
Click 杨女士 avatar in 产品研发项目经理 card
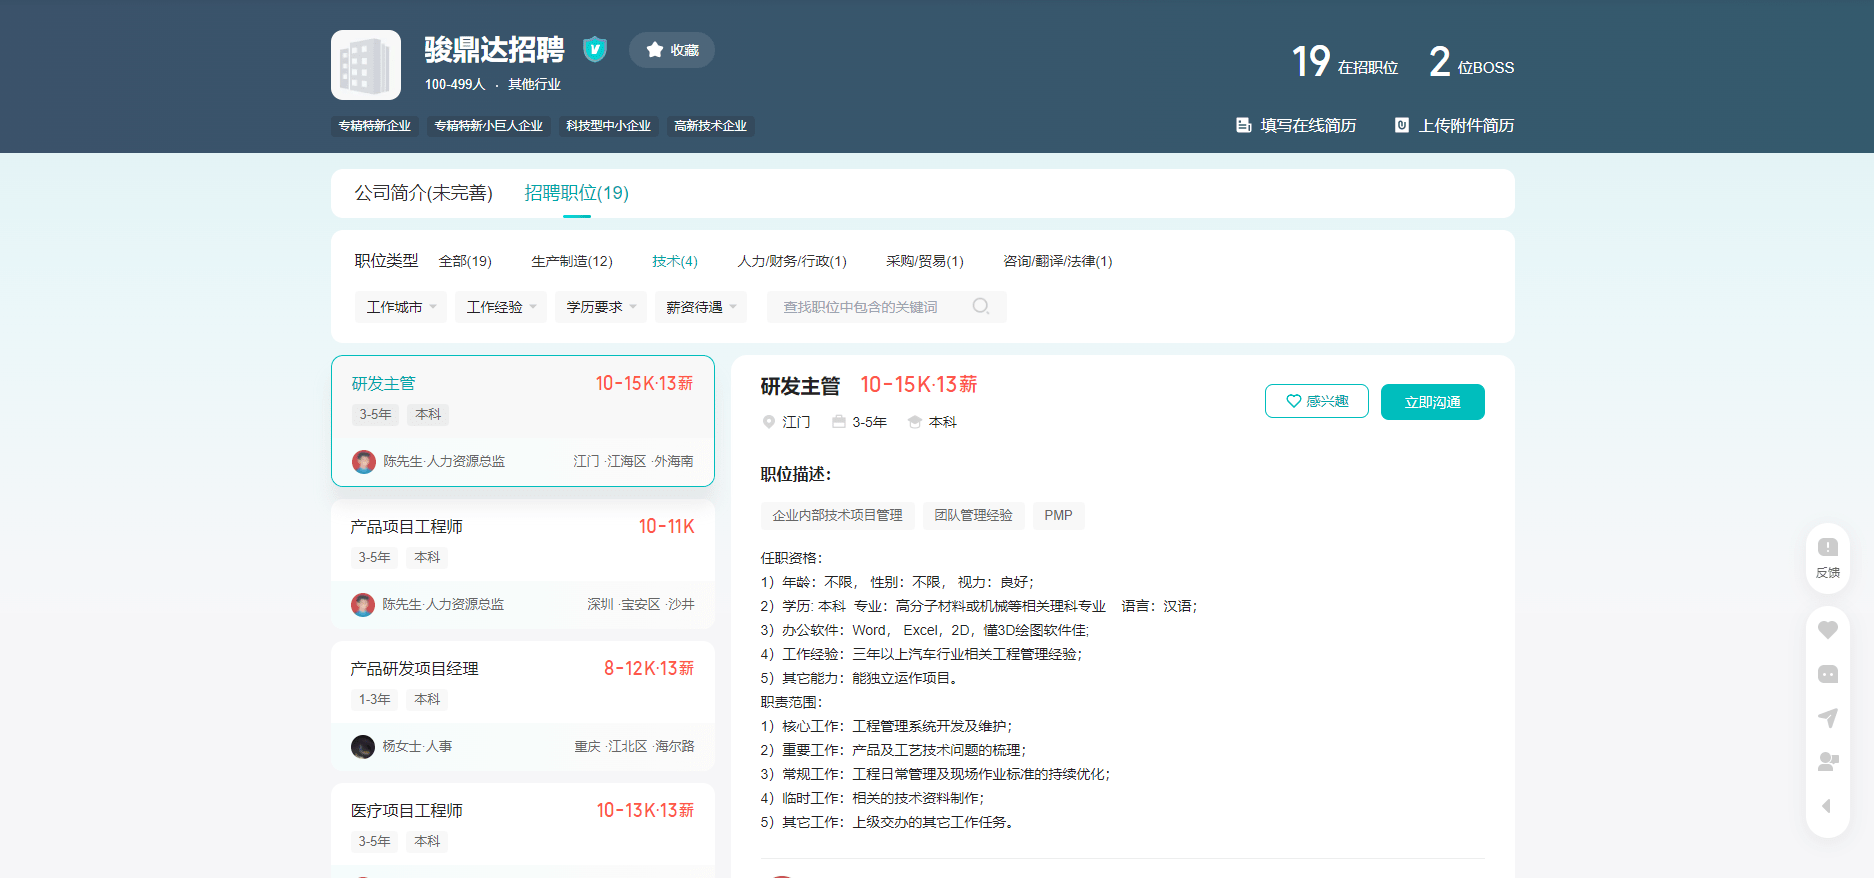point(363,746)
